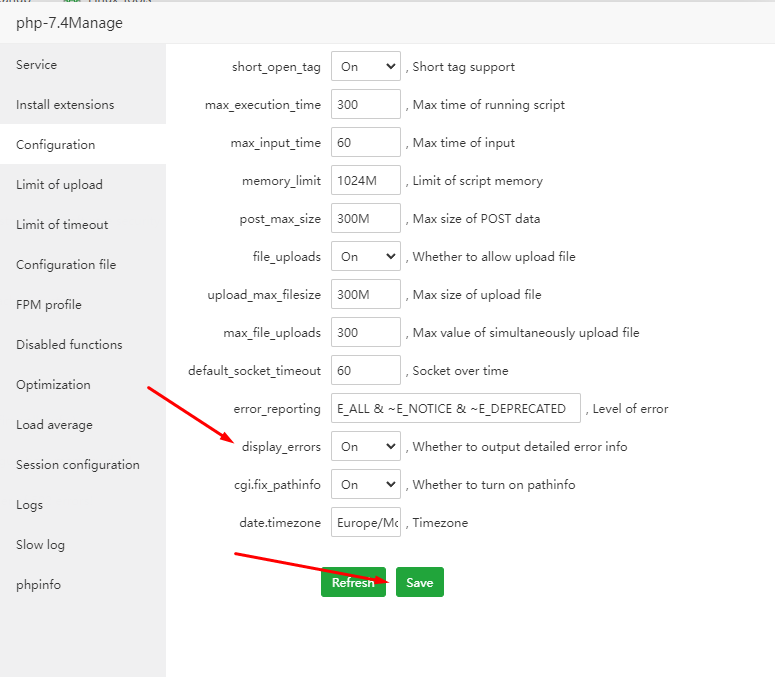The image size is (775, 677).
Task: Click the Refresh button
Action: pos(353,582)
